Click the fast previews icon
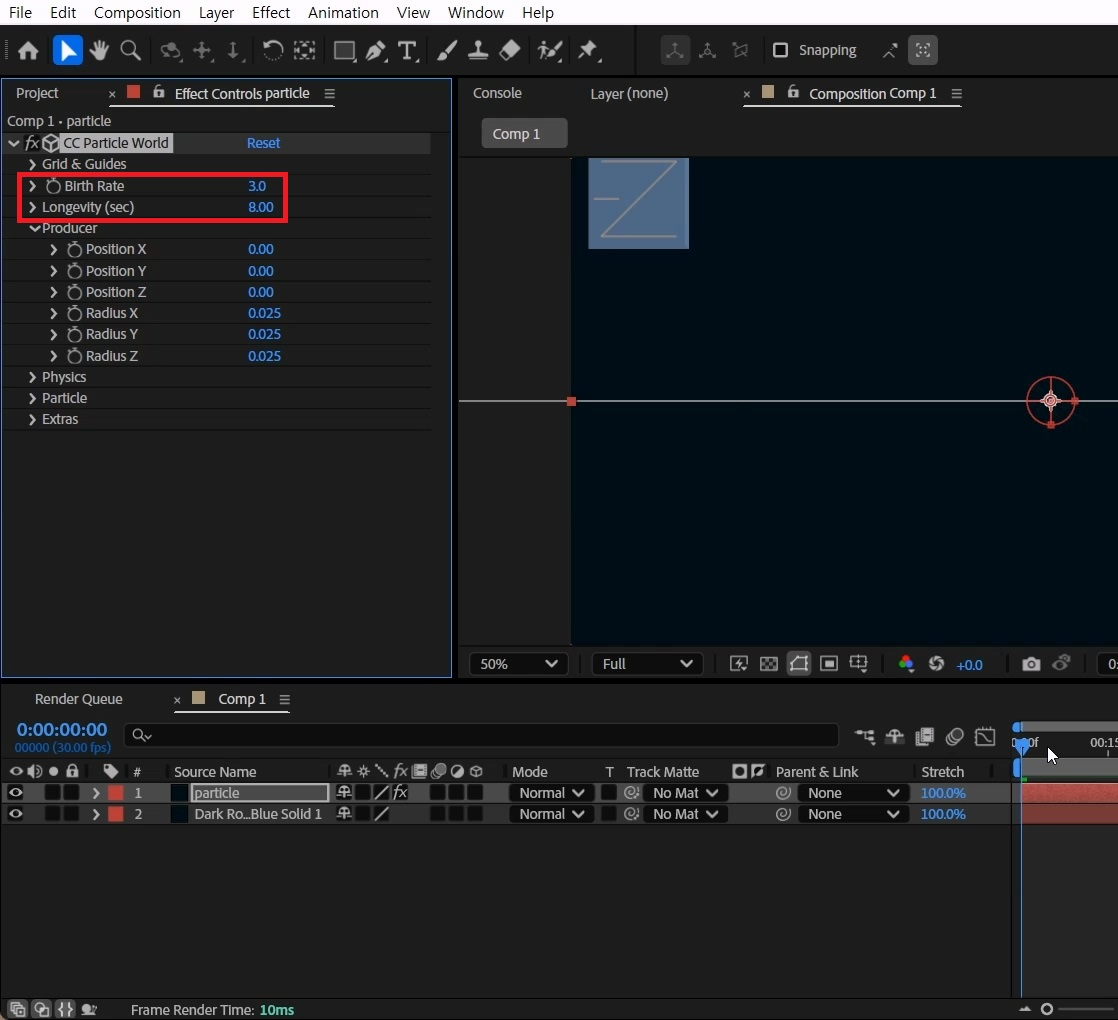Screen dimensions: 1118x1020 tap(739, 664)
